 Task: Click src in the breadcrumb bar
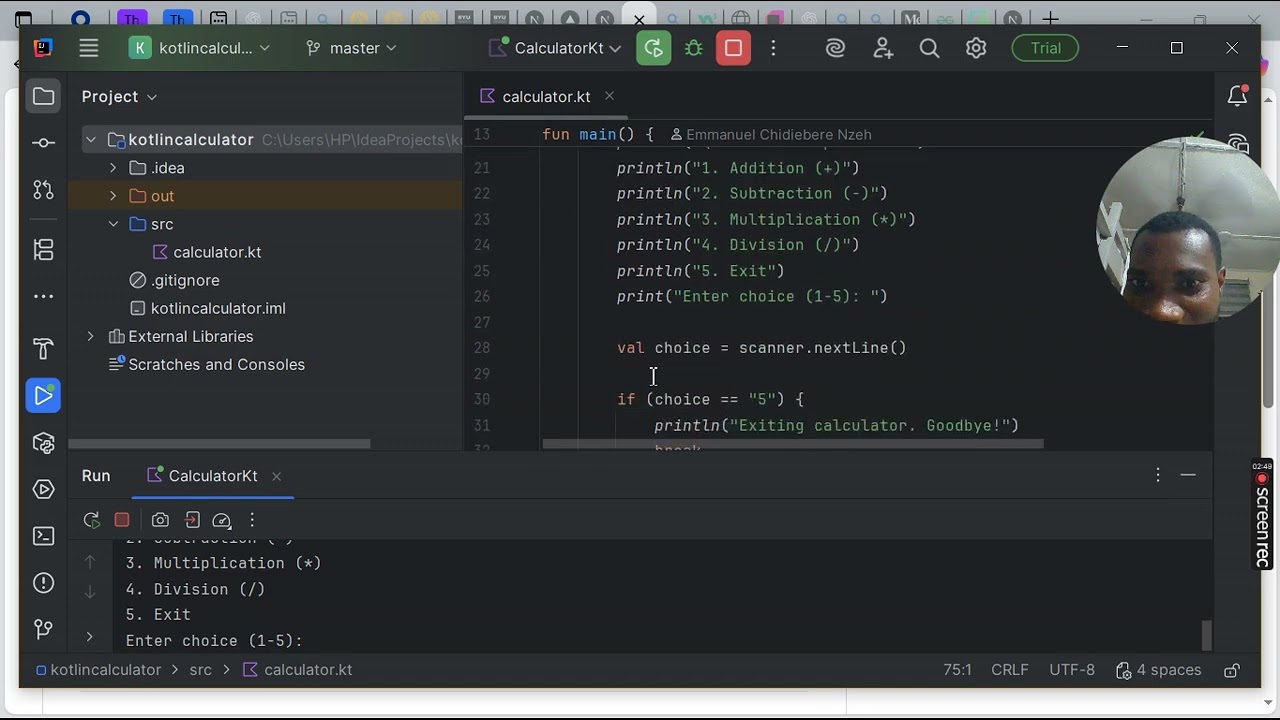pos(200,670)
